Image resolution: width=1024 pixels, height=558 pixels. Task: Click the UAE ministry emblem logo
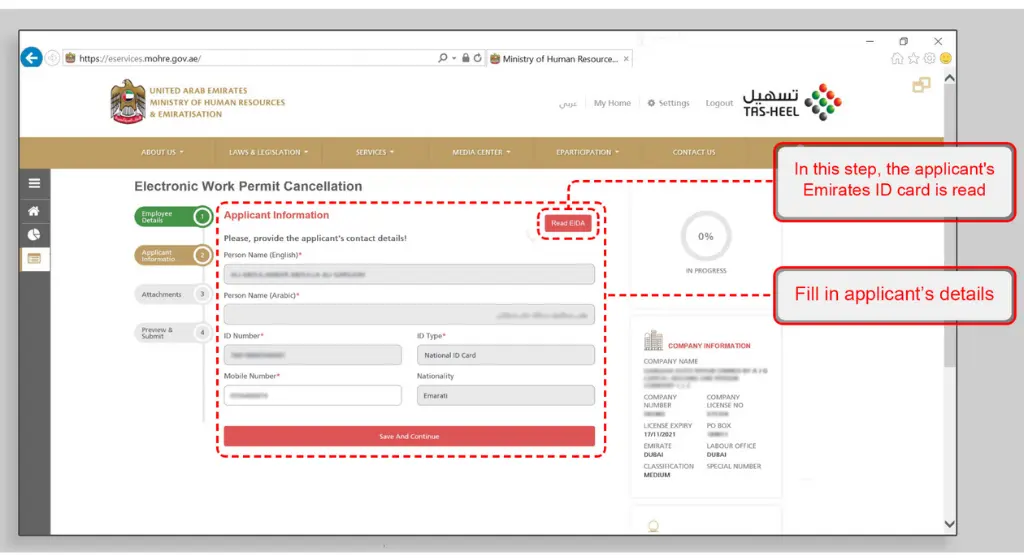tap(128, 102)
